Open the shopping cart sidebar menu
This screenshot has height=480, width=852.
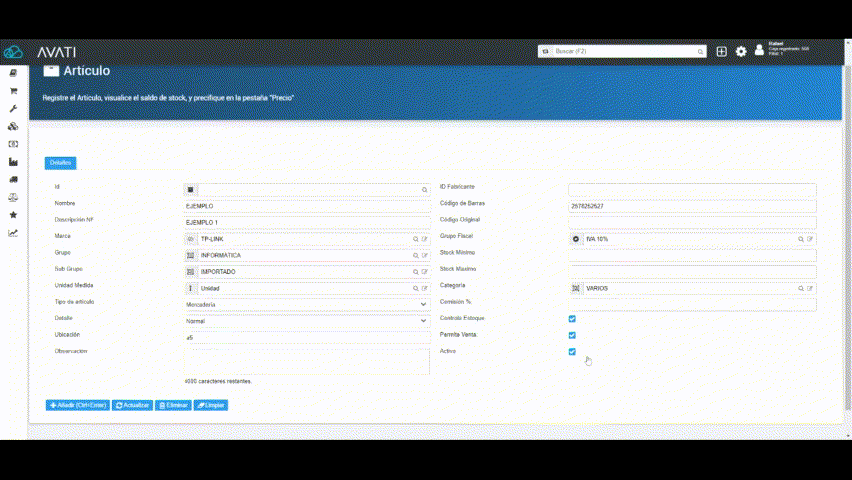coord(13,91)
